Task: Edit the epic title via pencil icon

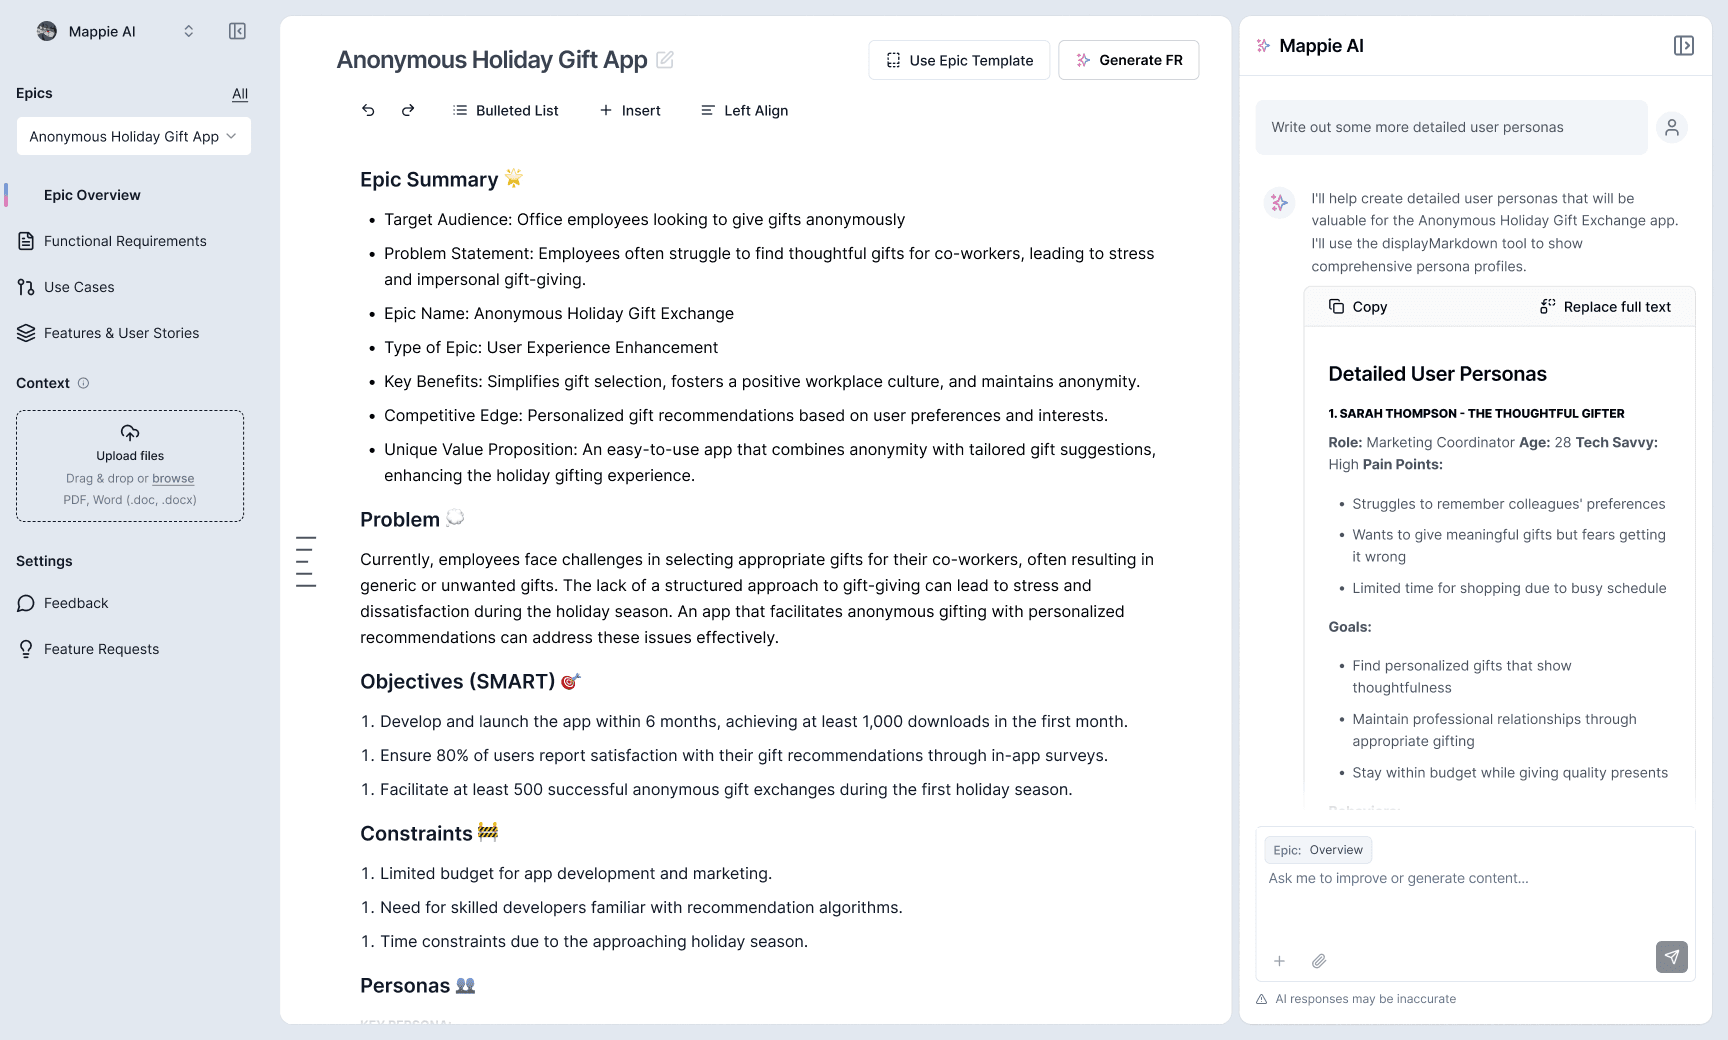Action: pos(666,61)
